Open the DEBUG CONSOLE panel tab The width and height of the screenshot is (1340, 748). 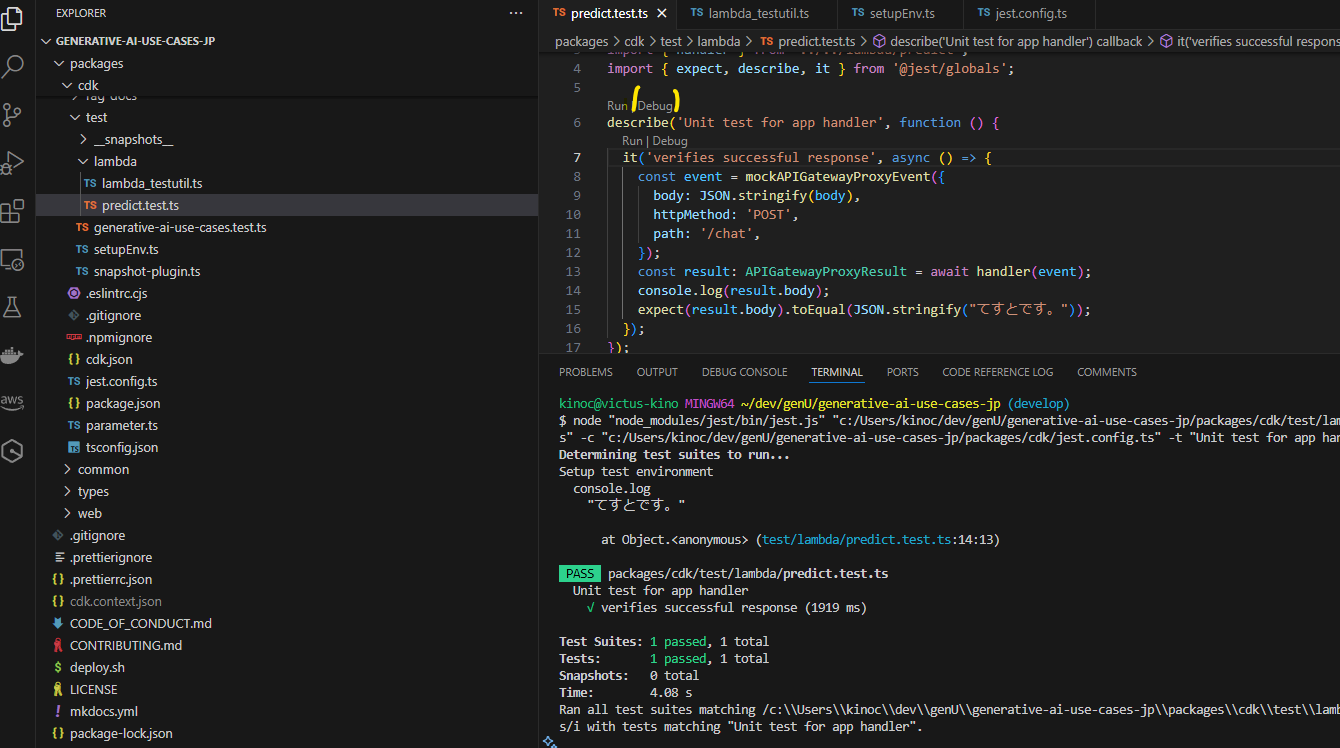click(x=744, y=372)
